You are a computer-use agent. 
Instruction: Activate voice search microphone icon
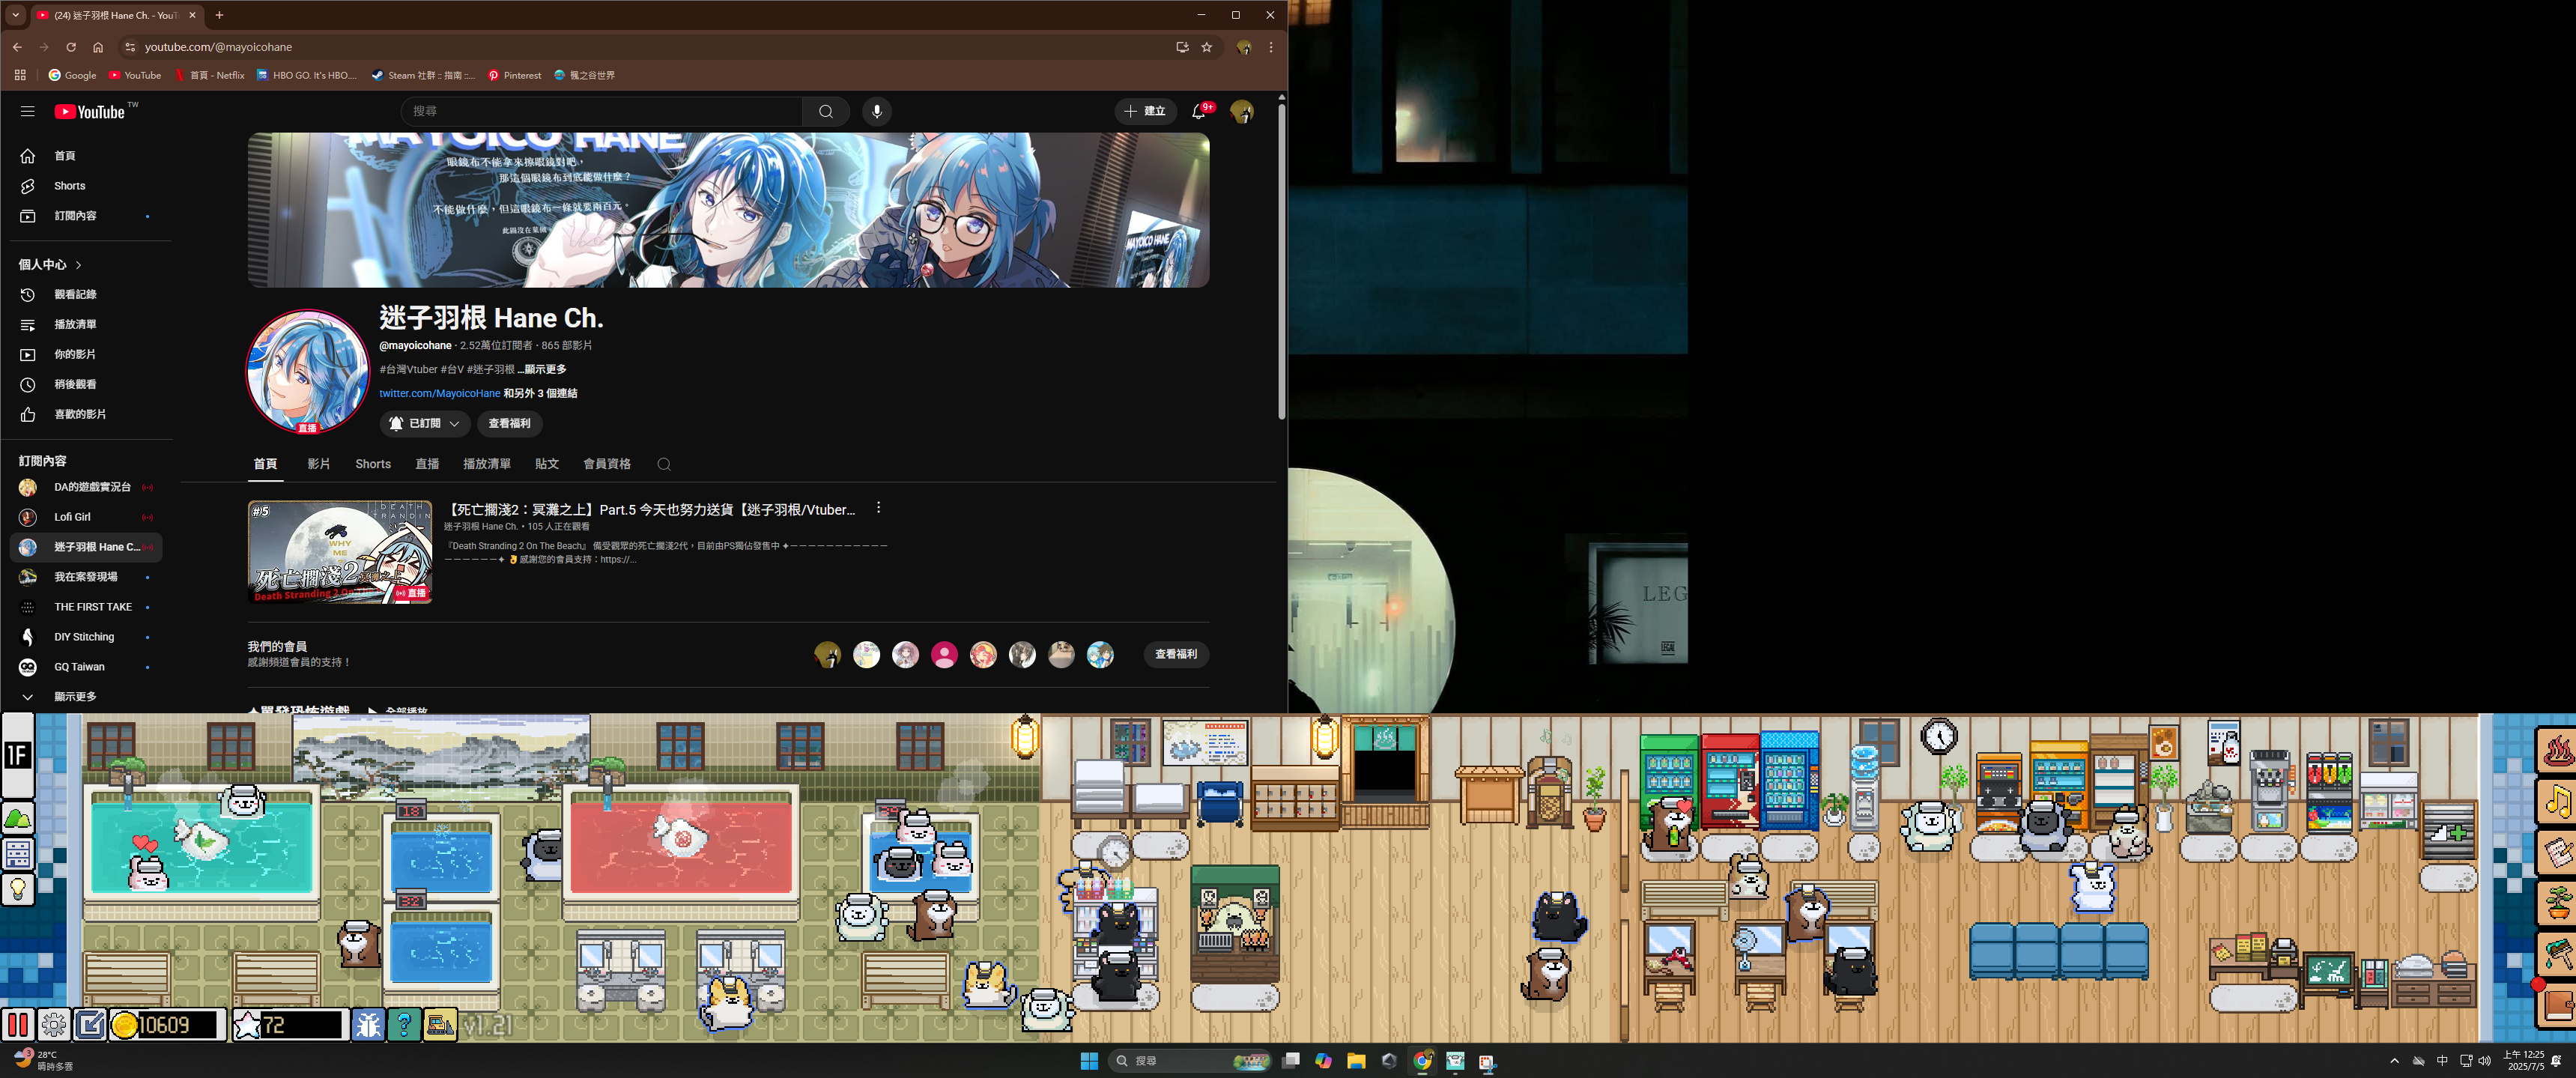(877, 111)
